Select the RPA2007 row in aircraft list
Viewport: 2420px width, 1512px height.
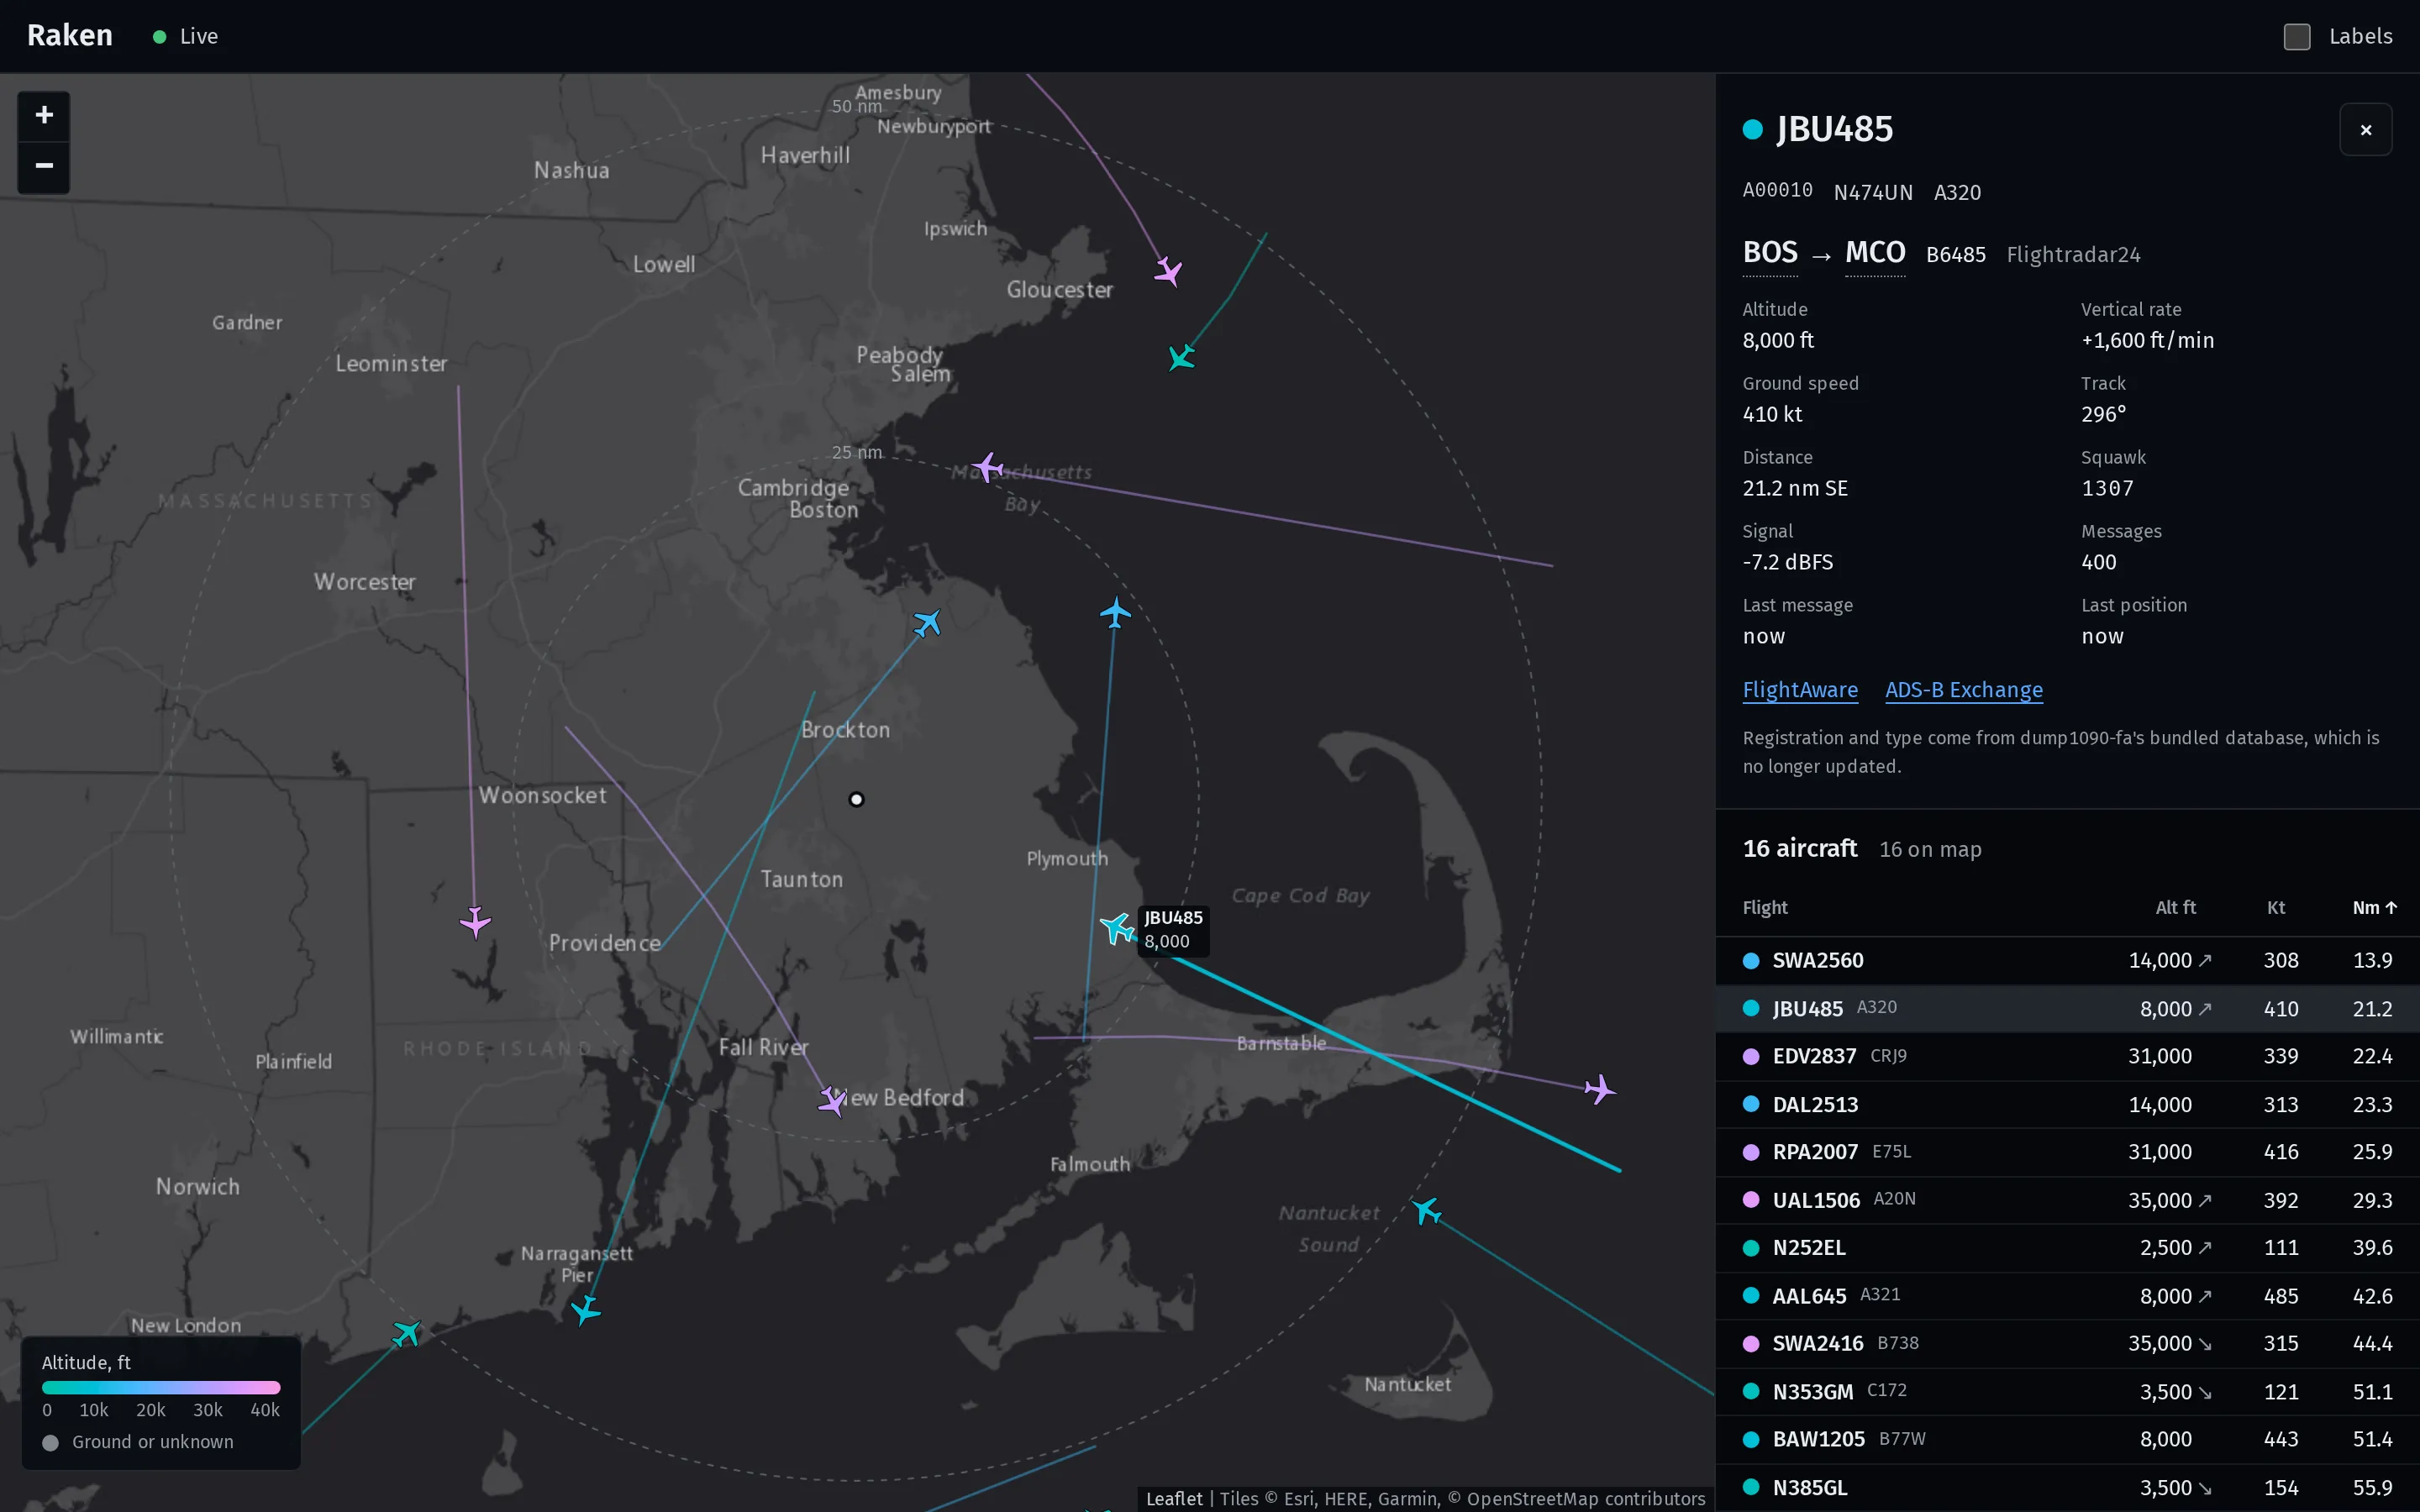tap(2067, 1152)
